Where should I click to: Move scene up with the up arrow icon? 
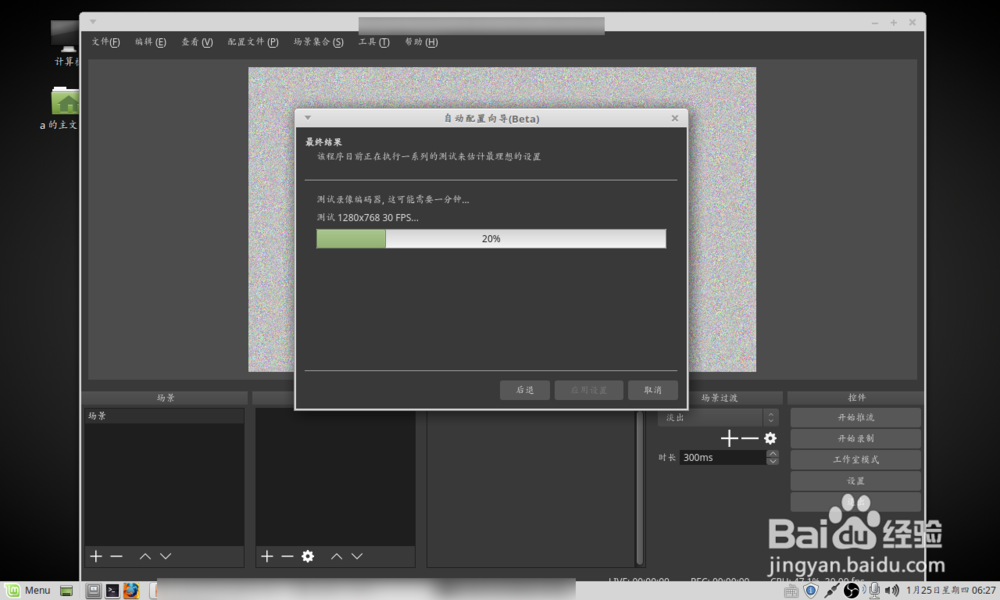(143, 556)
